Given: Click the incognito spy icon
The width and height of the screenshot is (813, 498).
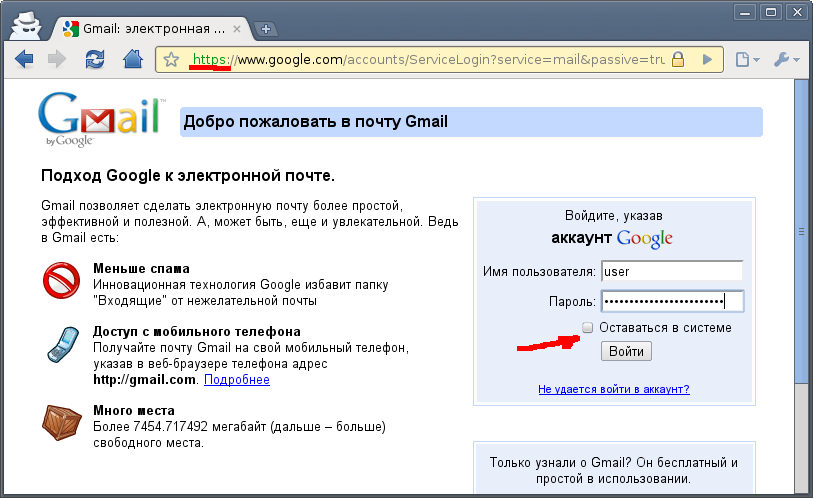Looking at the screenshot, I should pos(25,25).
